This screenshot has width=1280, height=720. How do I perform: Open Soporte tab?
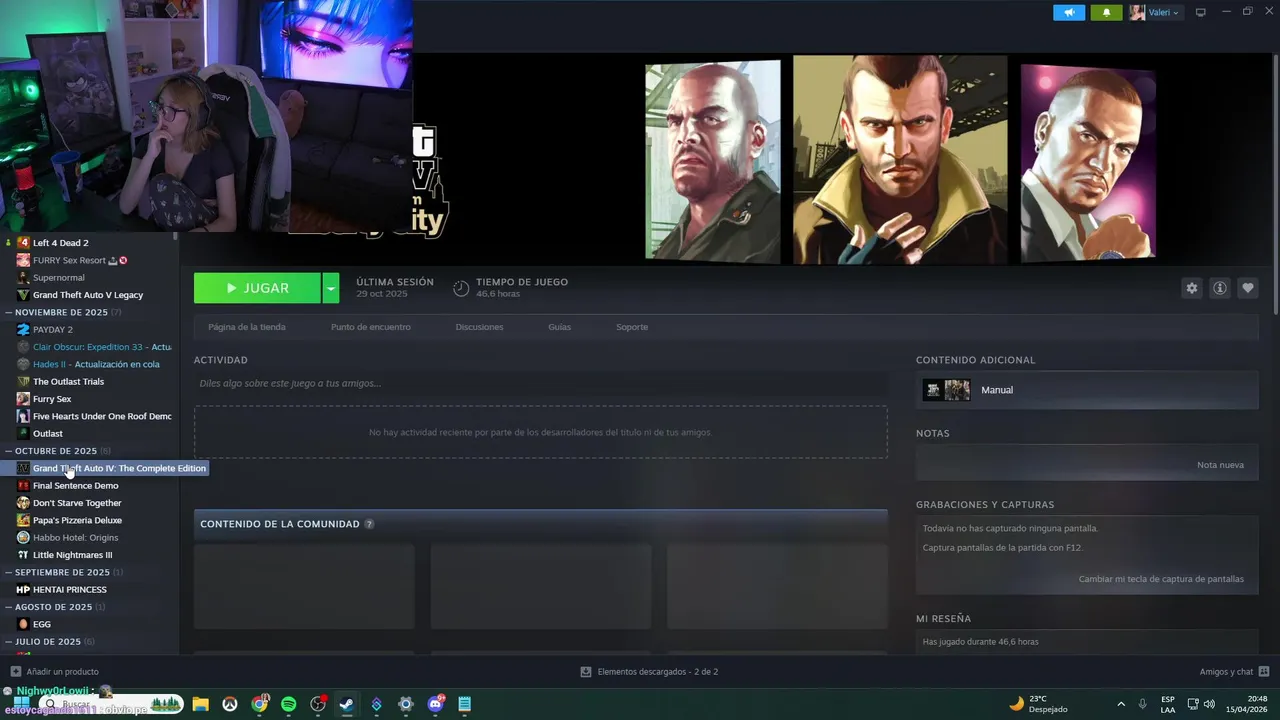[x=632, y=327]
